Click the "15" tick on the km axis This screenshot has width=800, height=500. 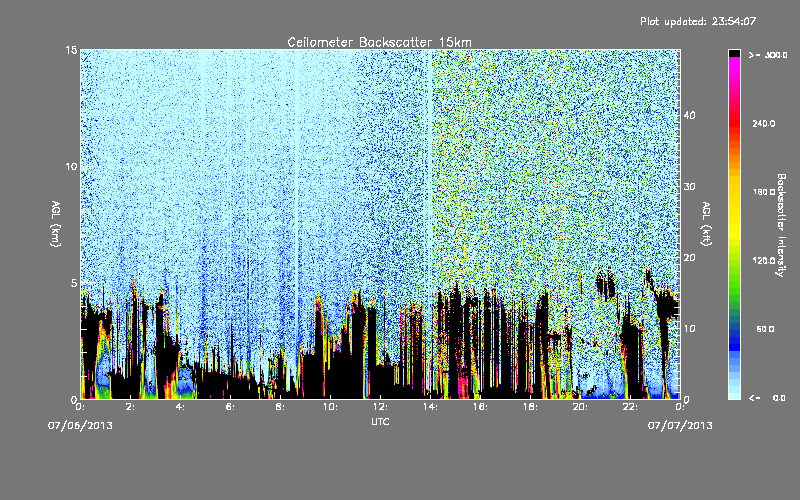click(71, 50)
